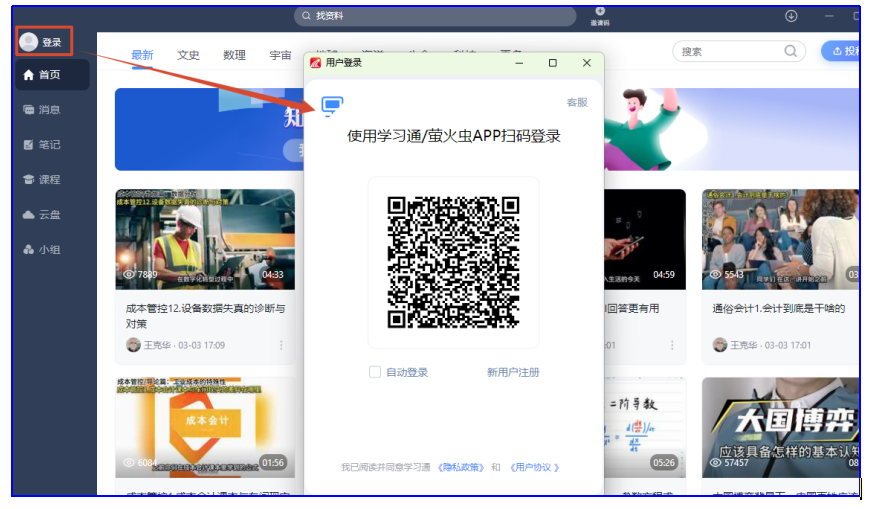Viewport: 870px width, 509px height.
Task: Click the 搜索 input field
Action: tap(739, 52)
